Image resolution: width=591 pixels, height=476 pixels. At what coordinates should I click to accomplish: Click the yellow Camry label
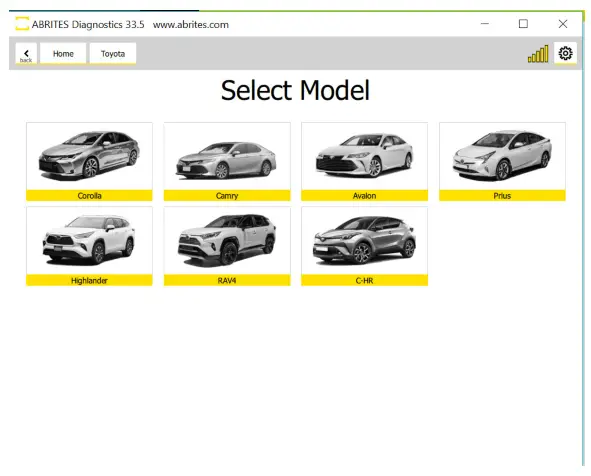[x=227, y=196]
